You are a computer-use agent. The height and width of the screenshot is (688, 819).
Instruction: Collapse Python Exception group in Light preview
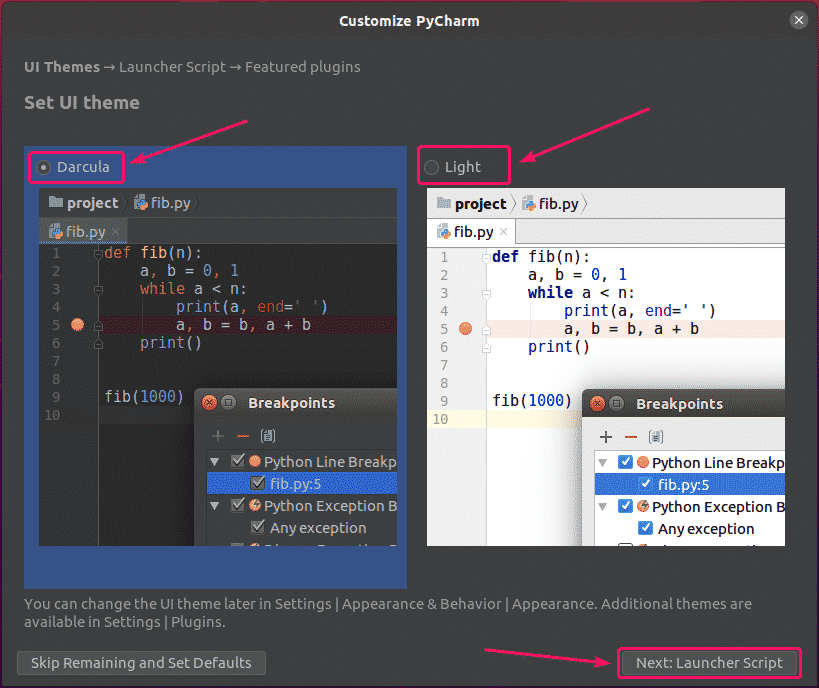(x=603, y=506)
